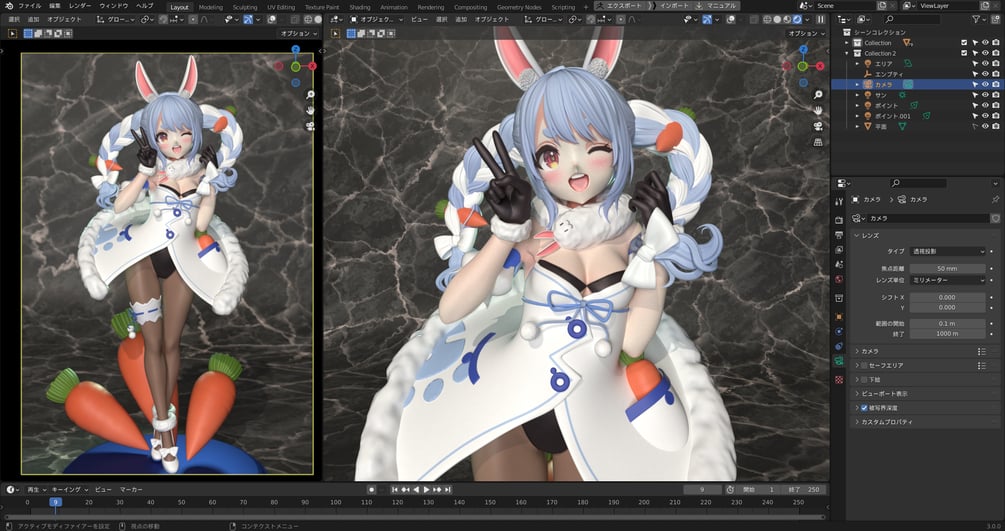Open the Object properties tab icon
The width and height of the screenshot is (1005, 531).
[x=839, y=317]
